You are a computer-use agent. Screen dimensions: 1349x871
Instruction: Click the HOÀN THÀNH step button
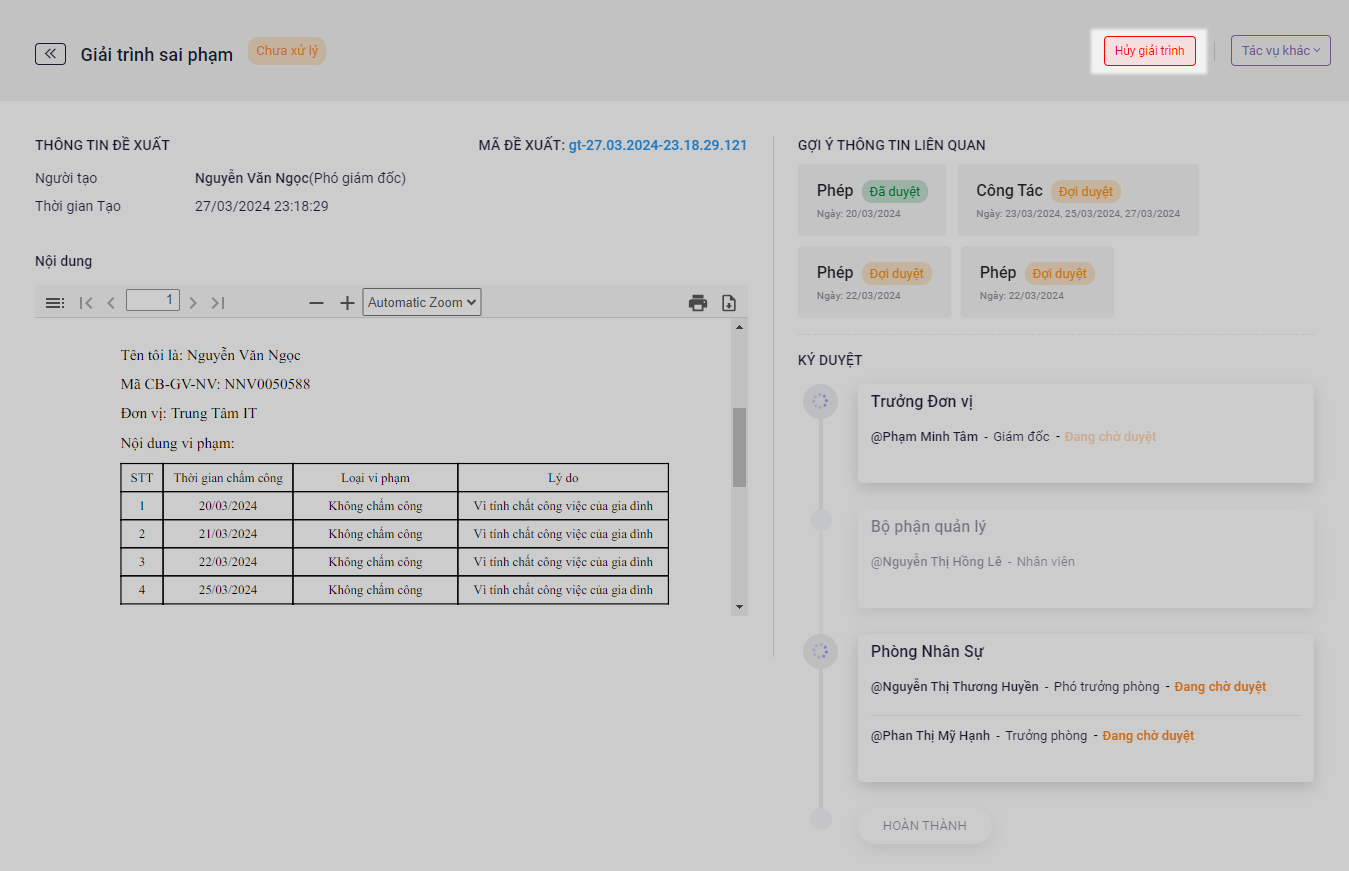click(924, 826)
